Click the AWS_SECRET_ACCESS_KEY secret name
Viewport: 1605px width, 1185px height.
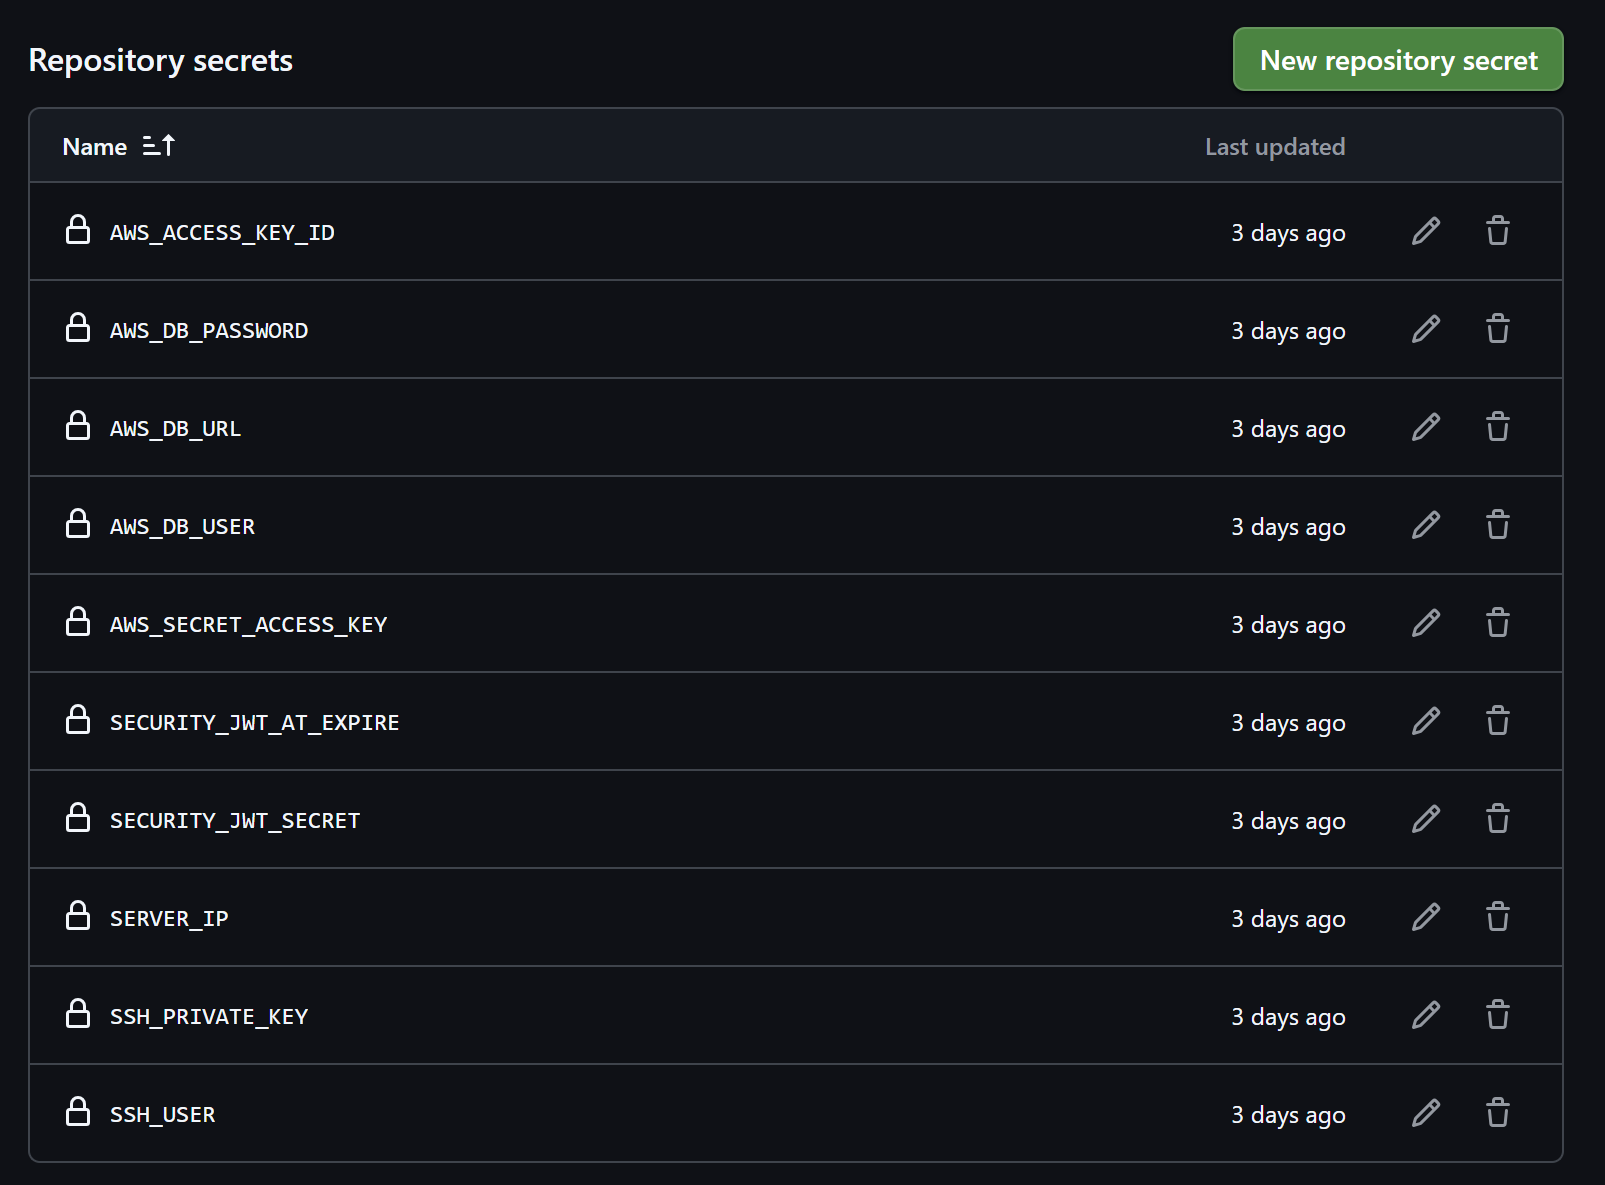click(x=248, y=625)
